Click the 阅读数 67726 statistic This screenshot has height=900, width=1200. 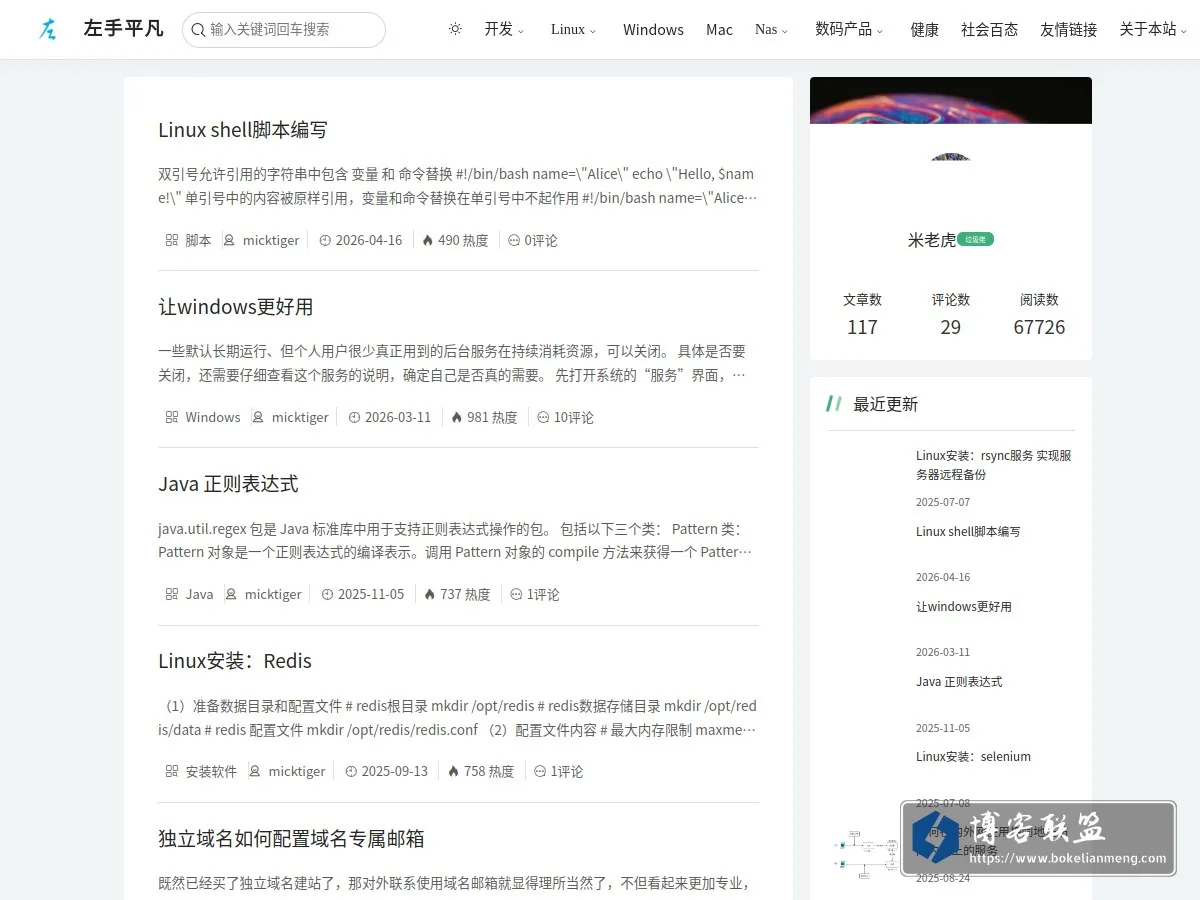1039,314
